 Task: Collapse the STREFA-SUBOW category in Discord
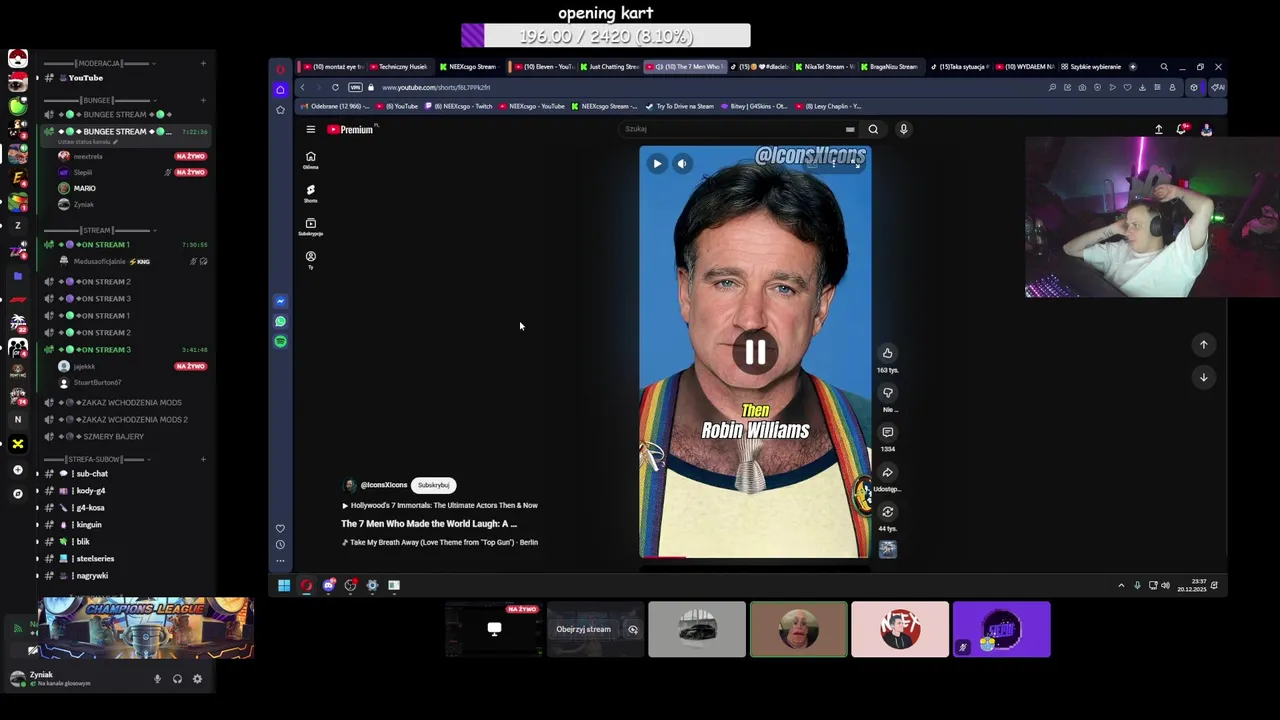click(x=97, y=459)
